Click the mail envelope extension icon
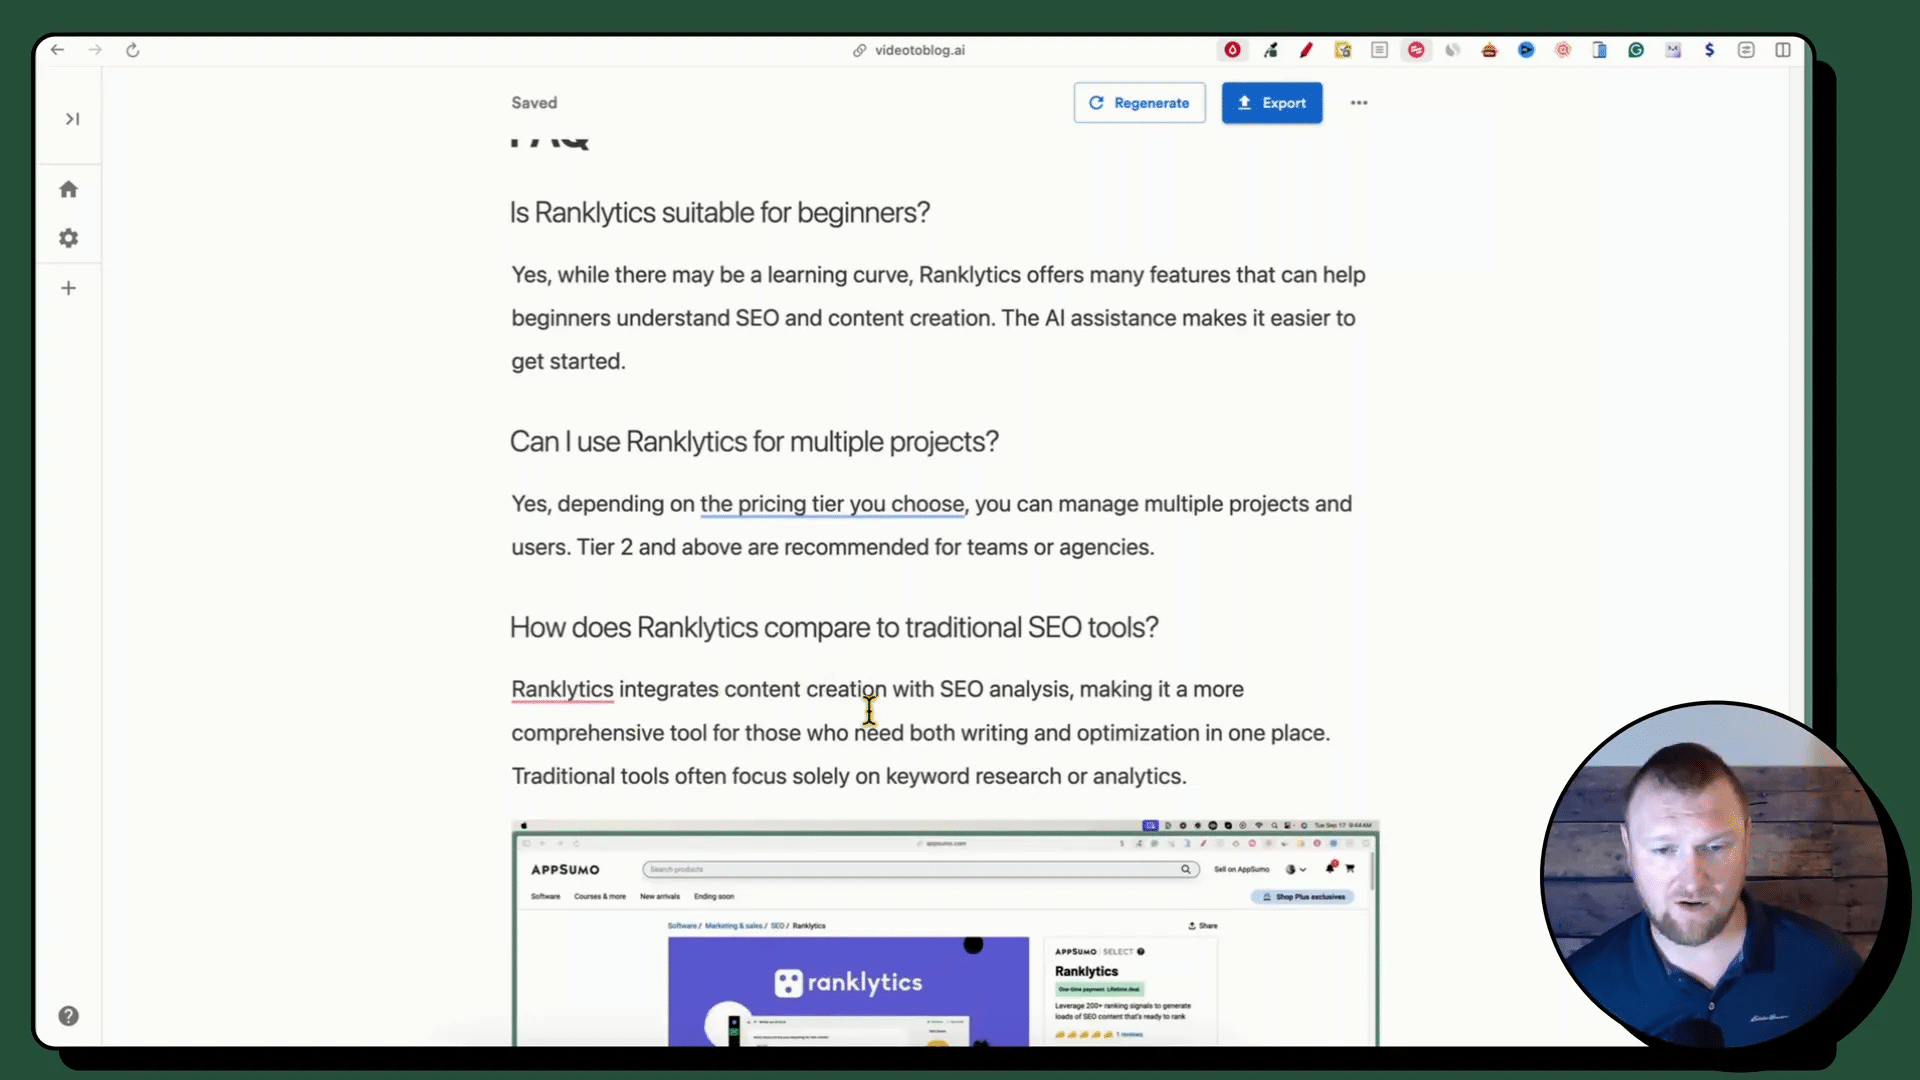The image size is (1920, 1080). (x=1673, y=50)
